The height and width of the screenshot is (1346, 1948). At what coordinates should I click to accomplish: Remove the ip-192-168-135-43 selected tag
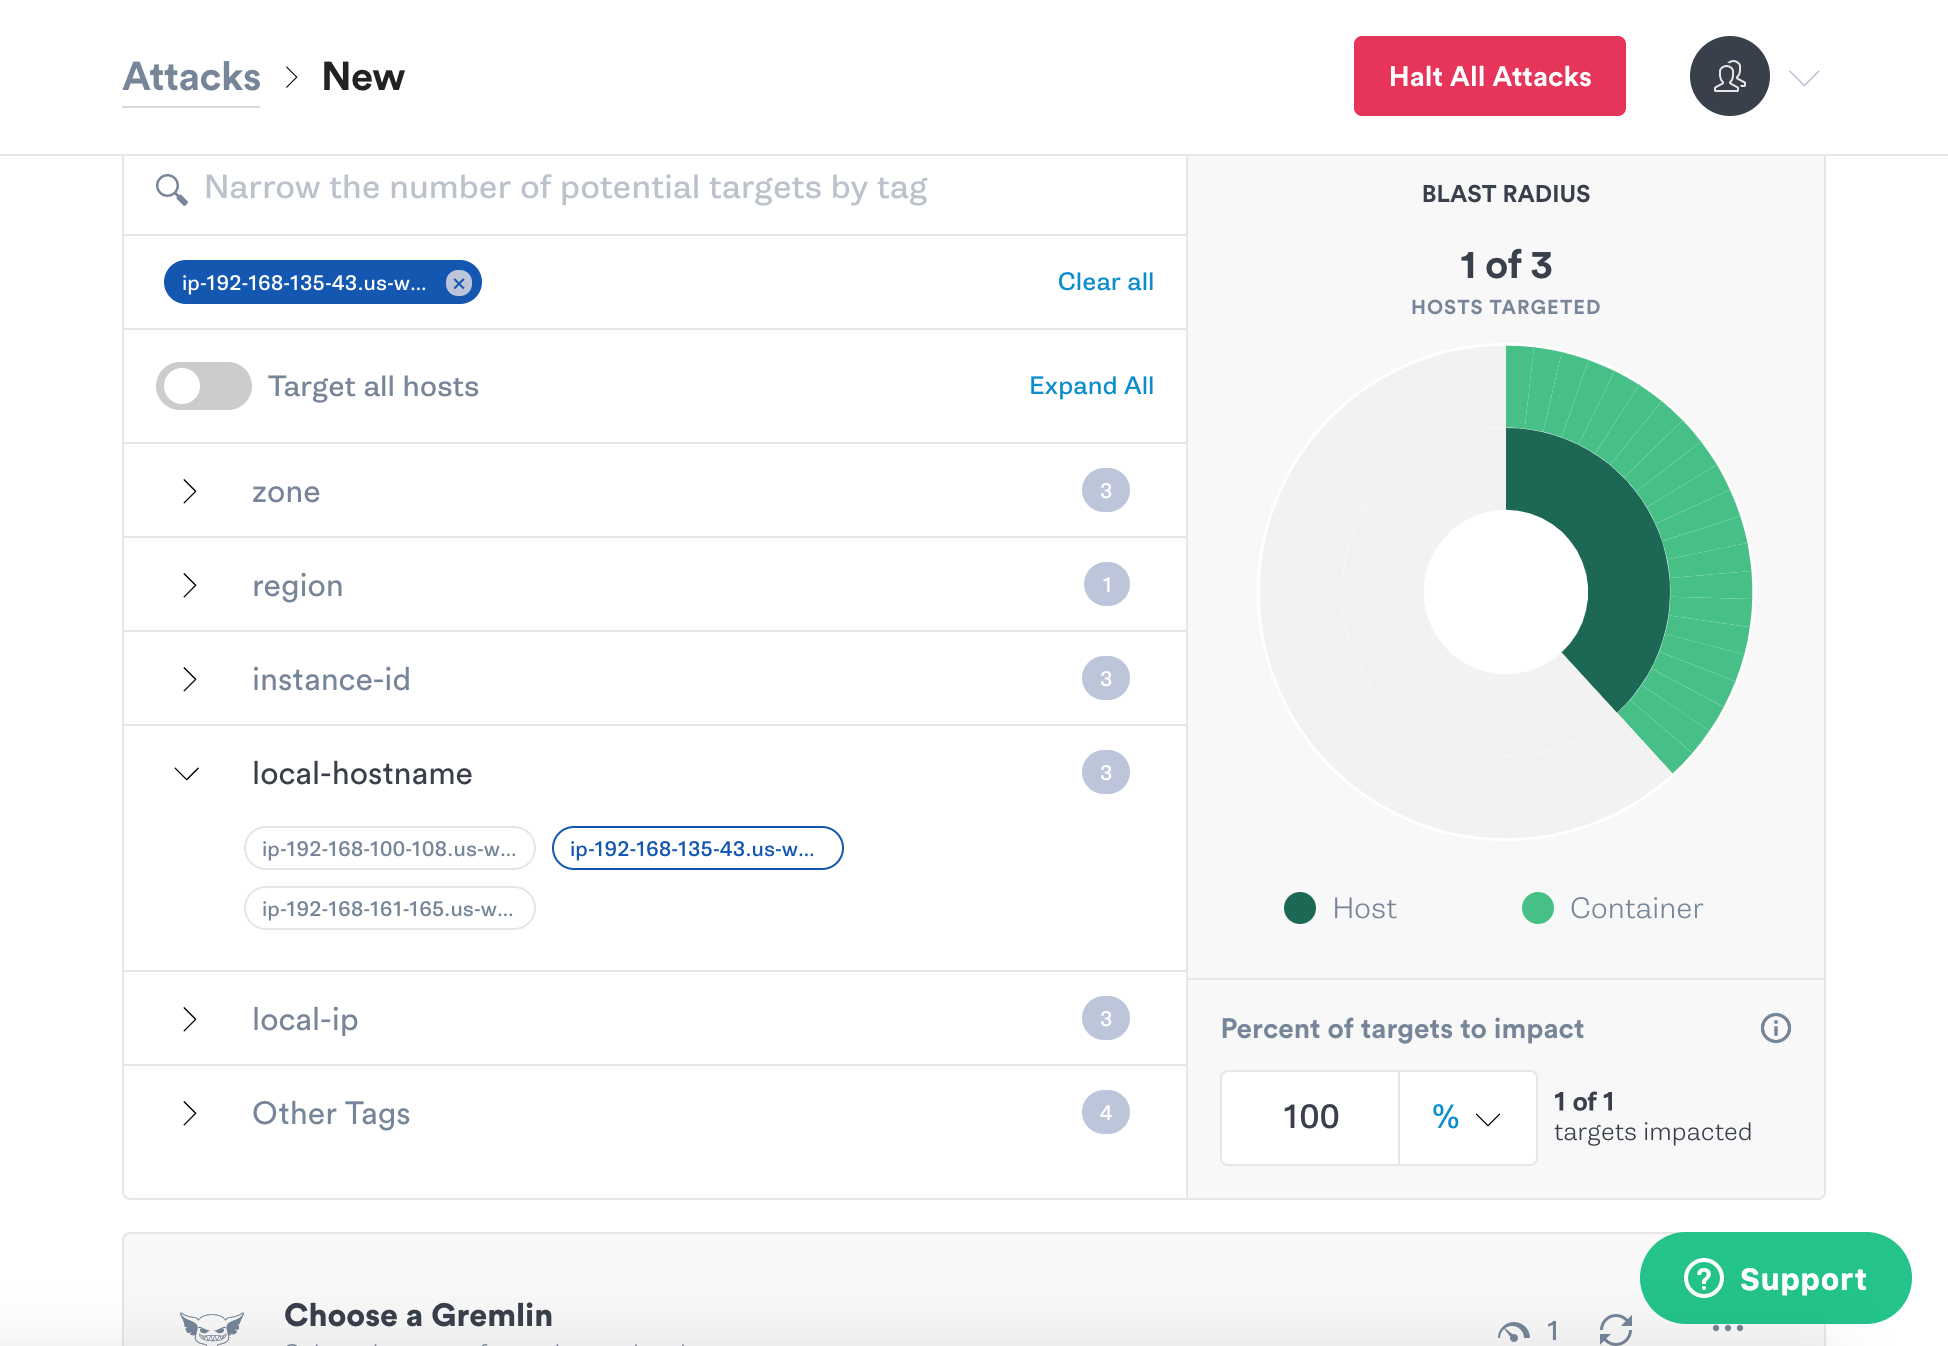[x=459, y=283]
